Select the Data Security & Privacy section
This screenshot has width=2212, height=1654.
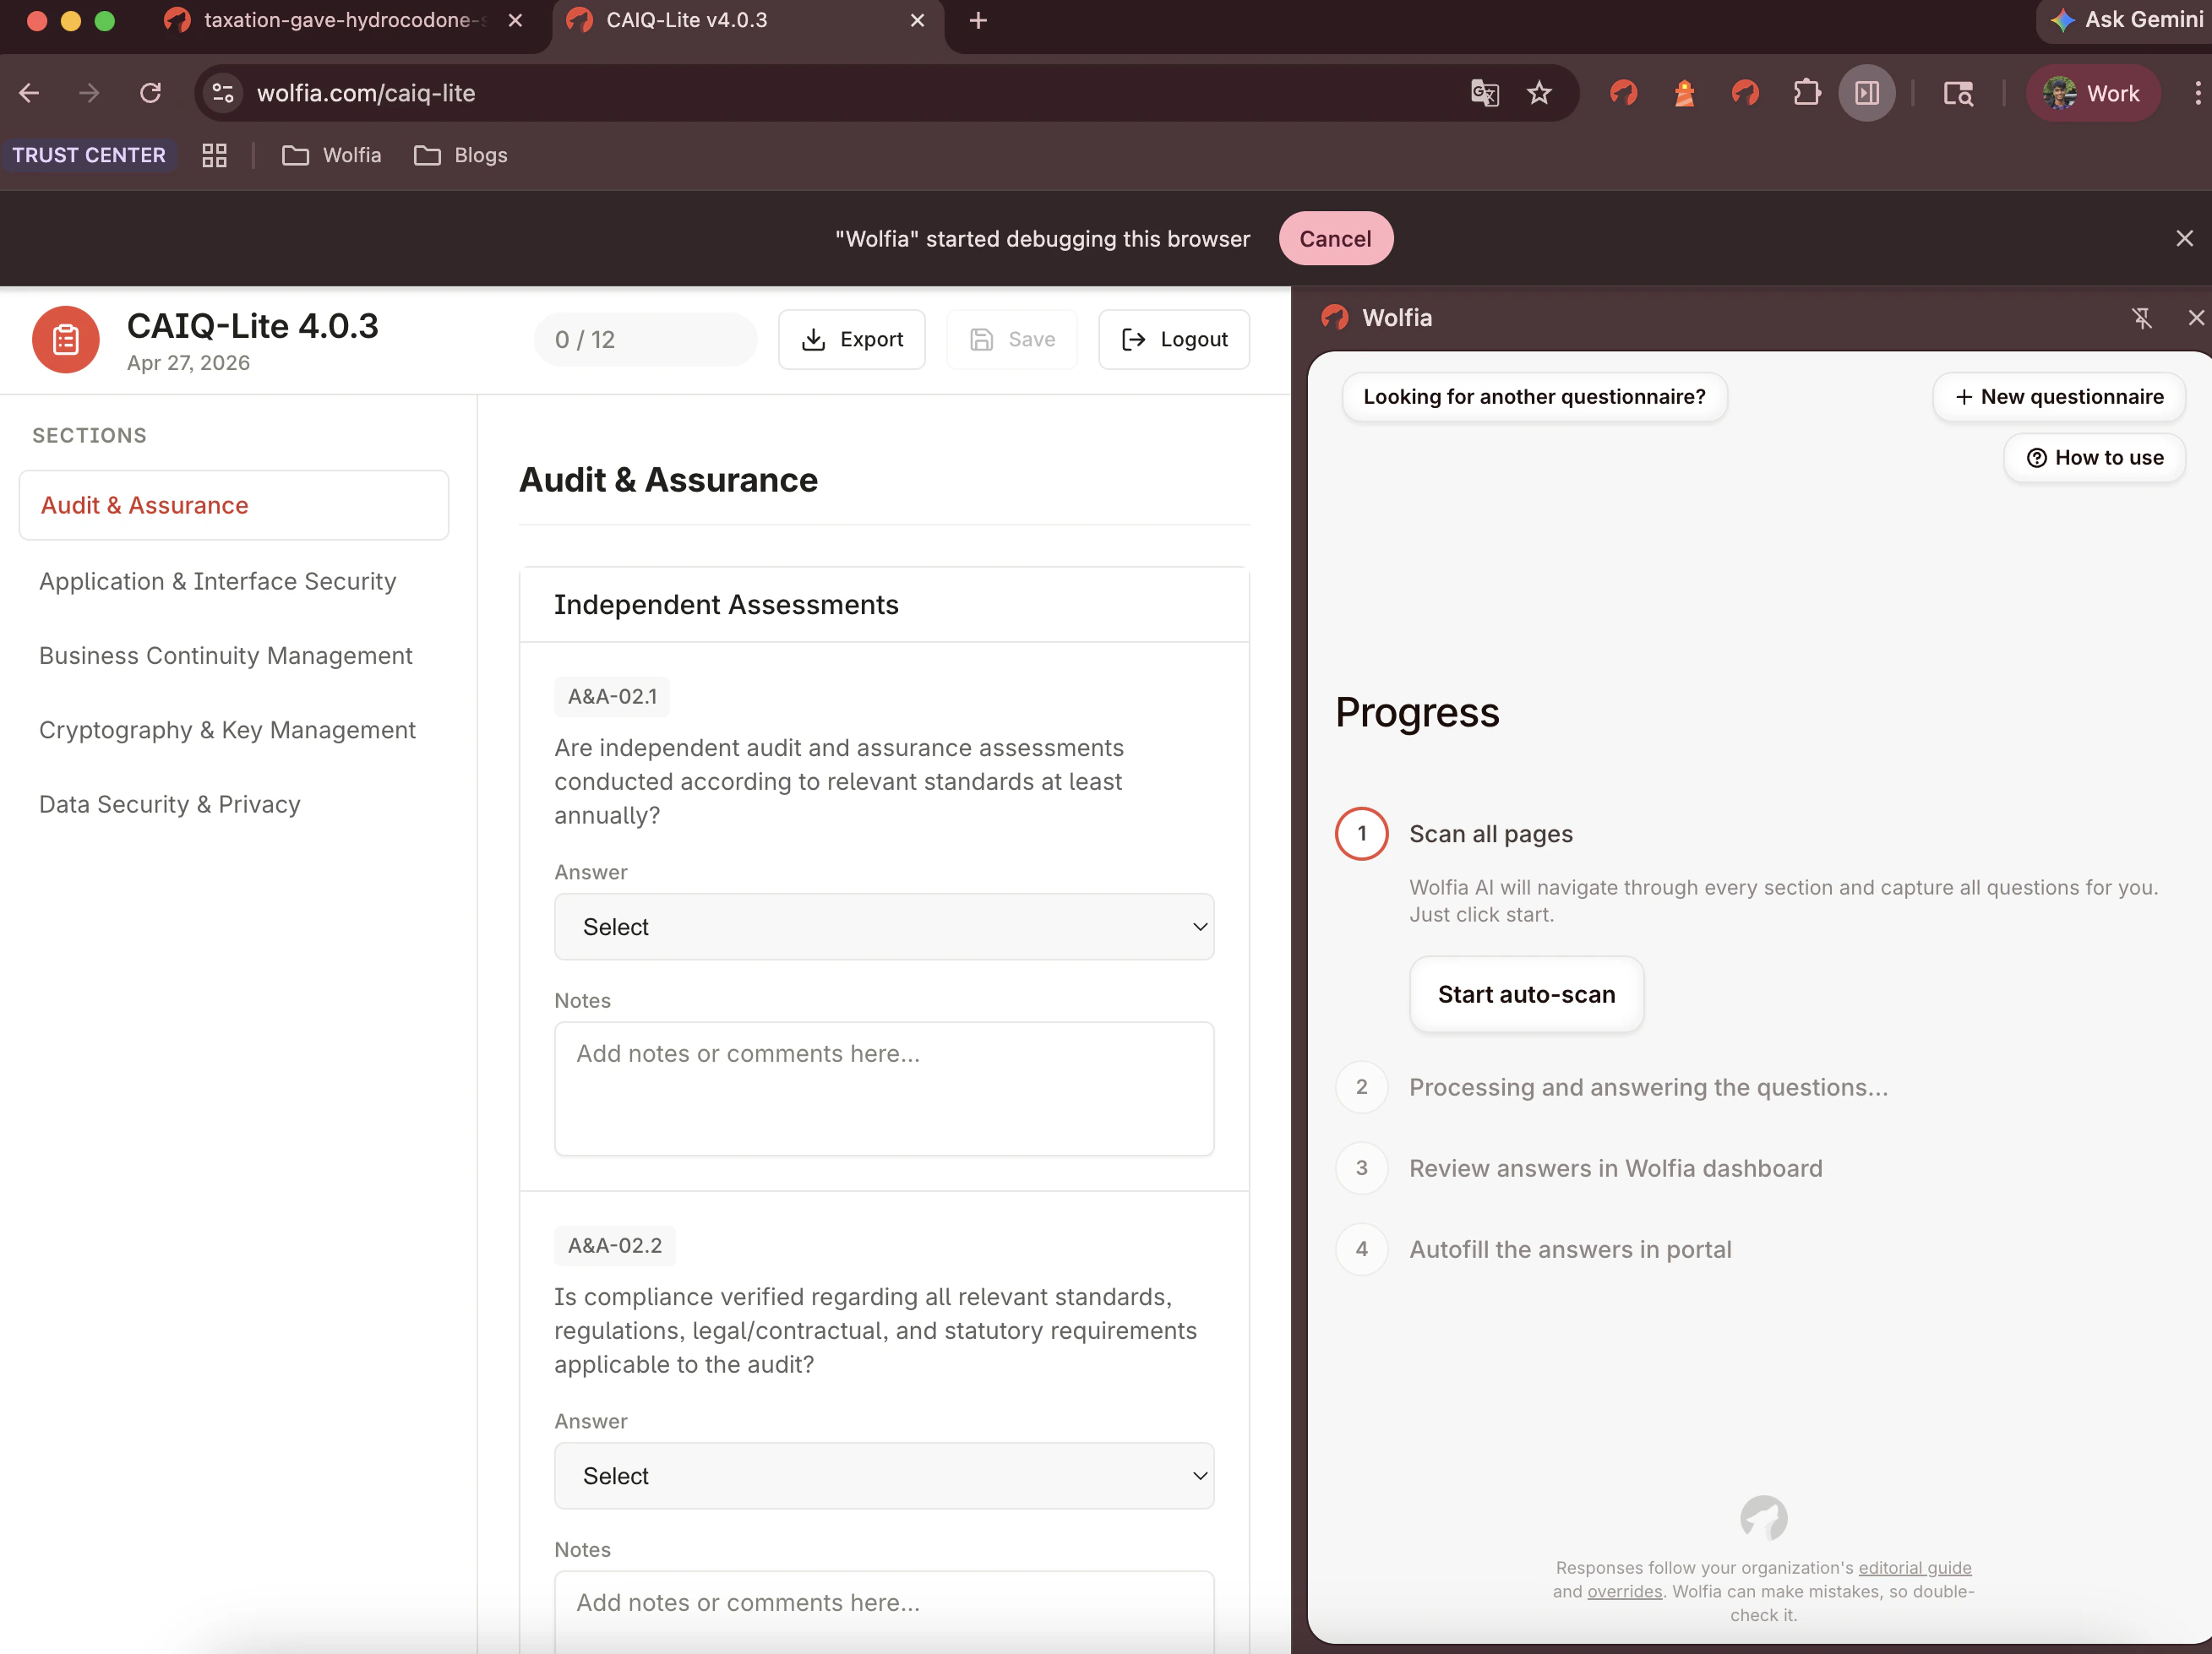pos(169,803)
